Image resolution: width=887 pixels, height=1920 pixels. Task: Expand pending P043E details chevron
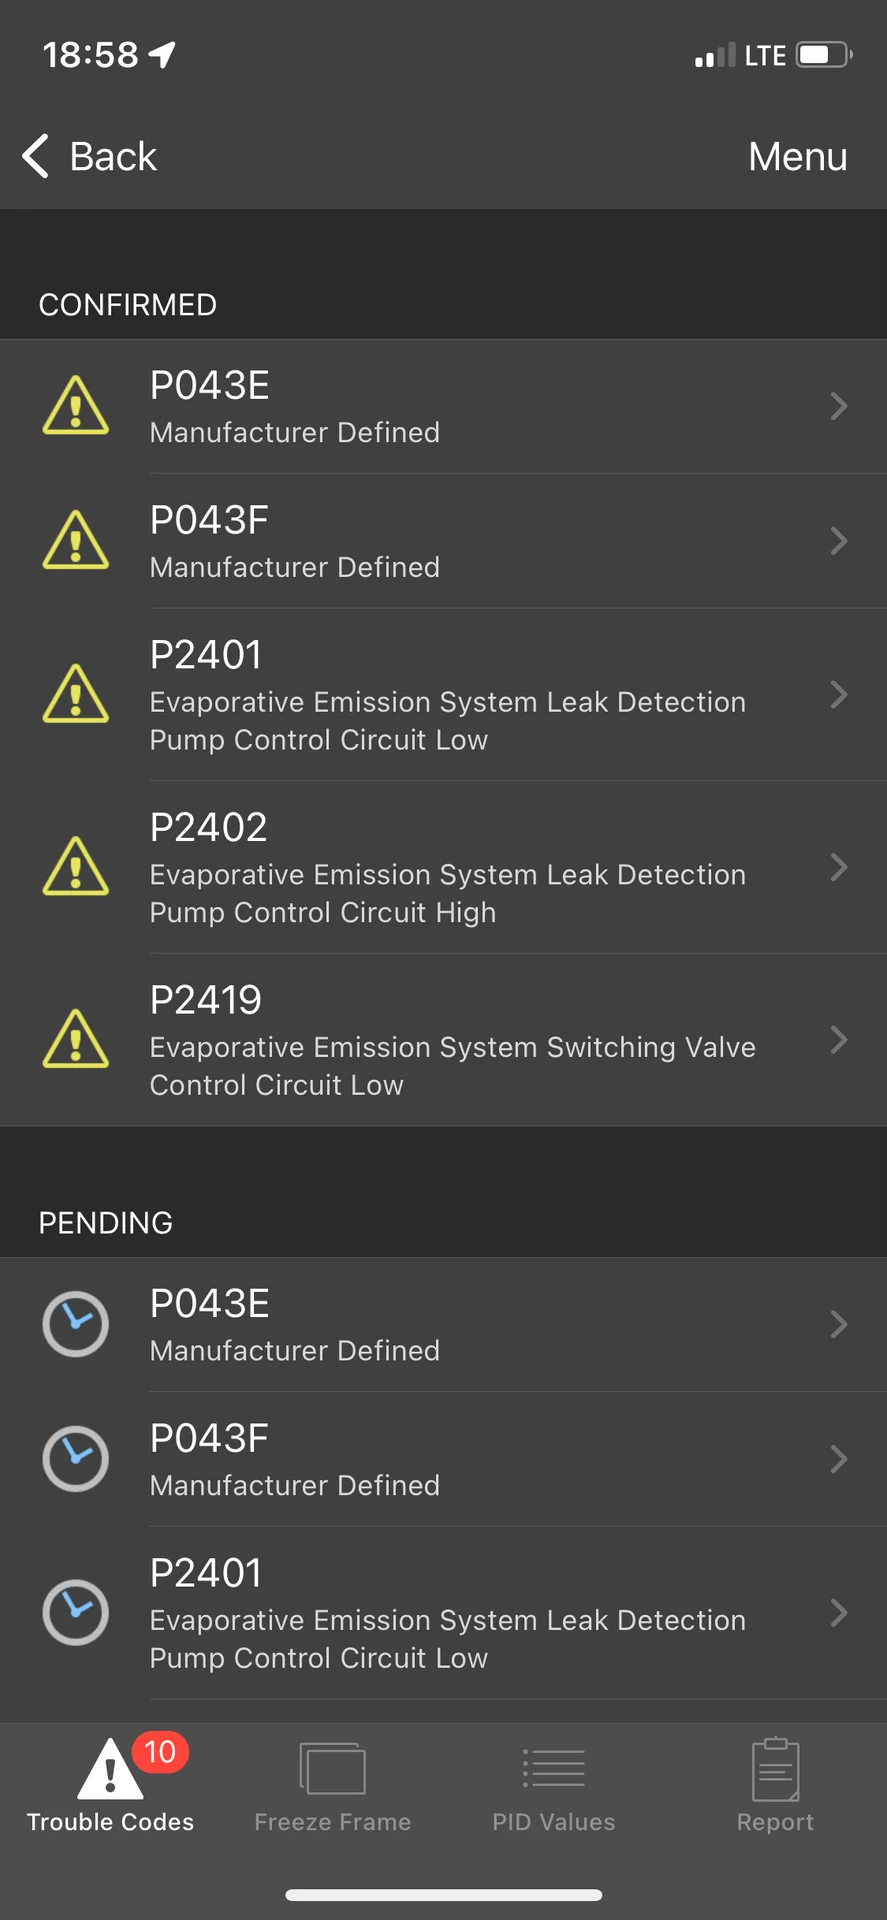pos(839,1324)
